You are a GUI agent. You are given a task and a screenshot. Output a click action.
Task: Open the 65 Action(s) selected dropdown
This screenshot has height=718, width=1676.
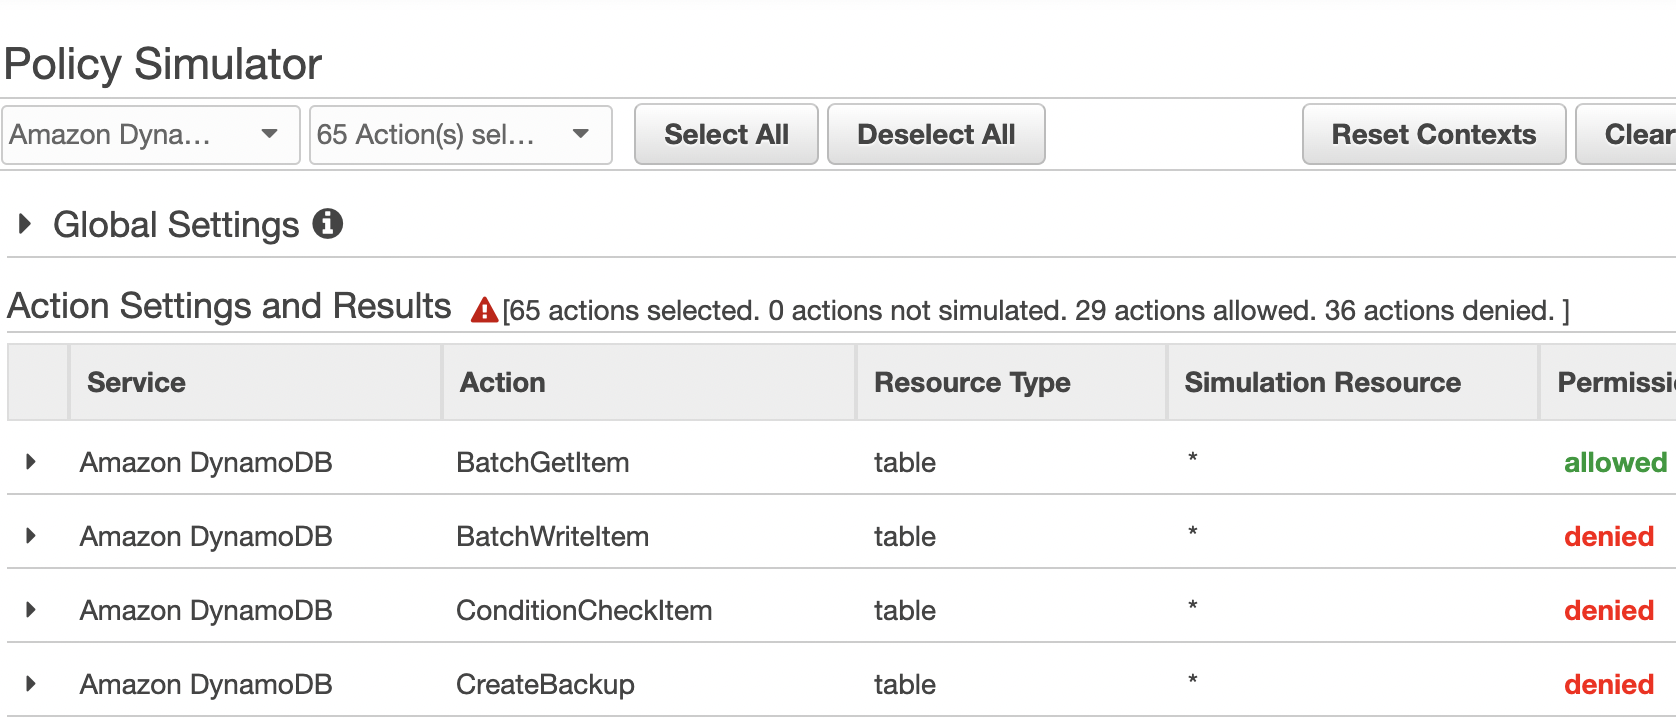point(460,135)
